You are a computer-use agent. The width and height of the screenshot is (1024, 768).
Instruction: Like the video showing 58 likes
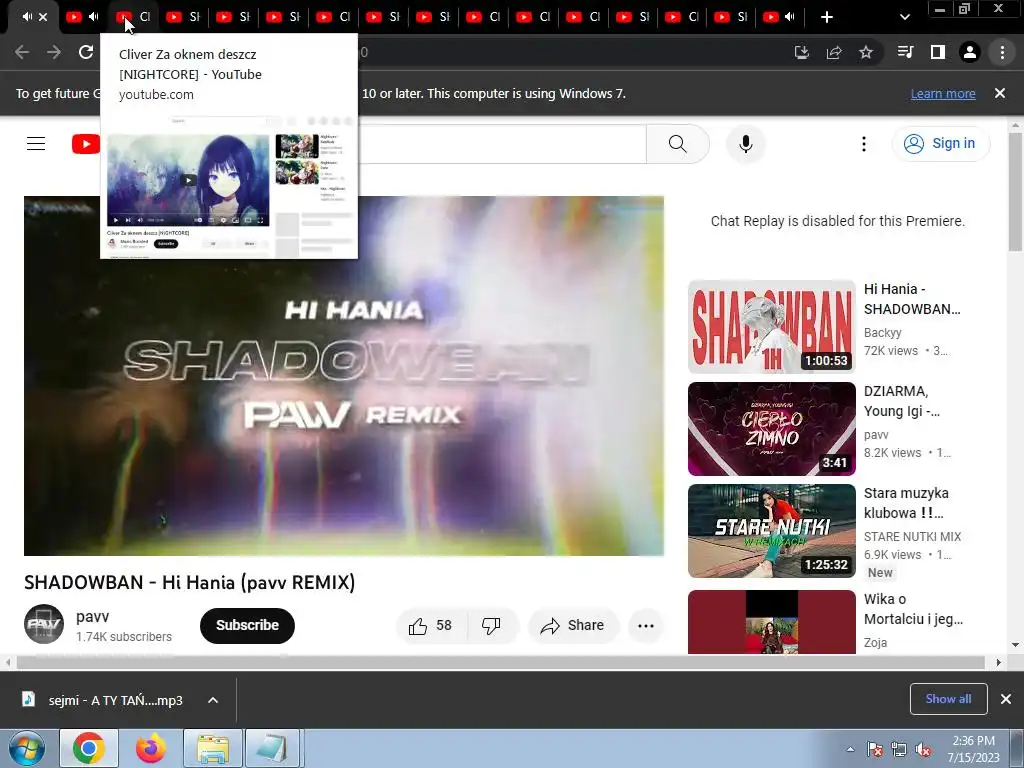click(x=432, y=626)
